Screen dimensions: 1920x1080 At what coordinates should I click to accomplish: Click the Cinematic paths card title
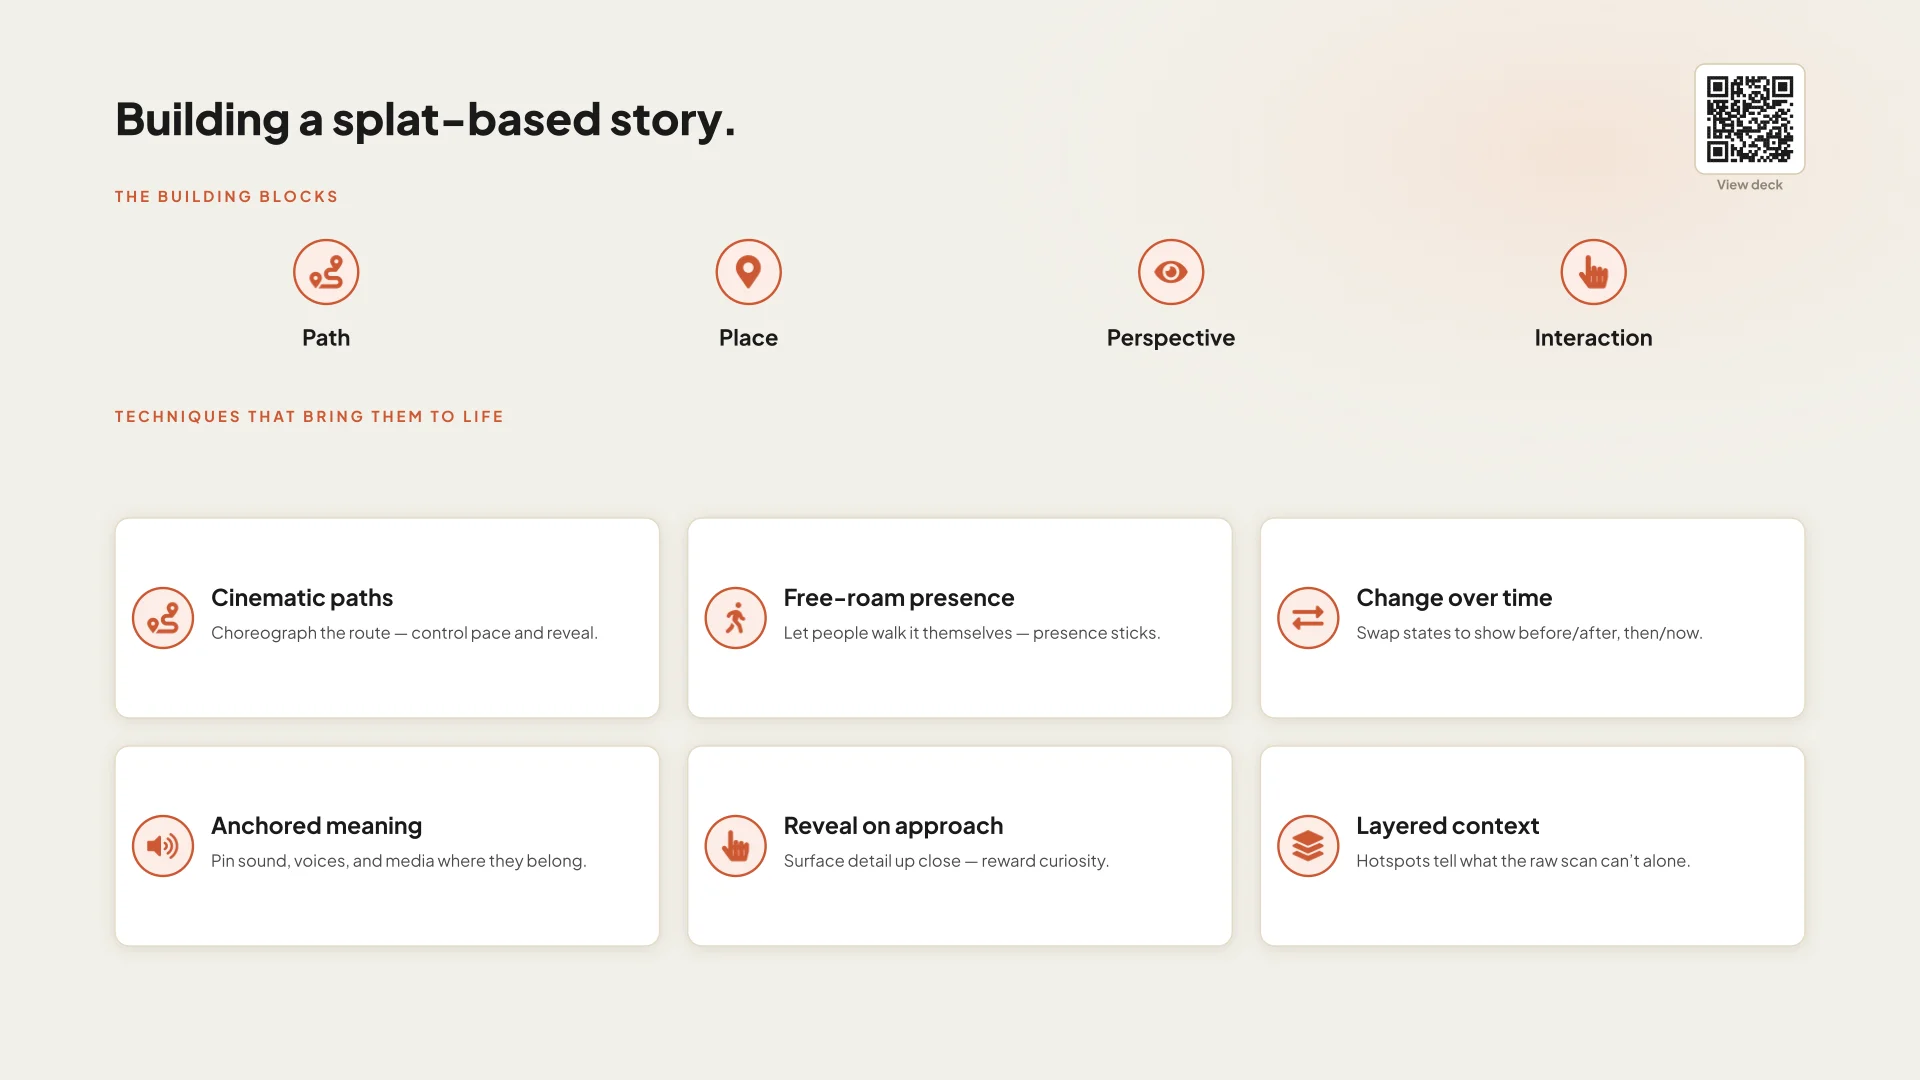302,598
